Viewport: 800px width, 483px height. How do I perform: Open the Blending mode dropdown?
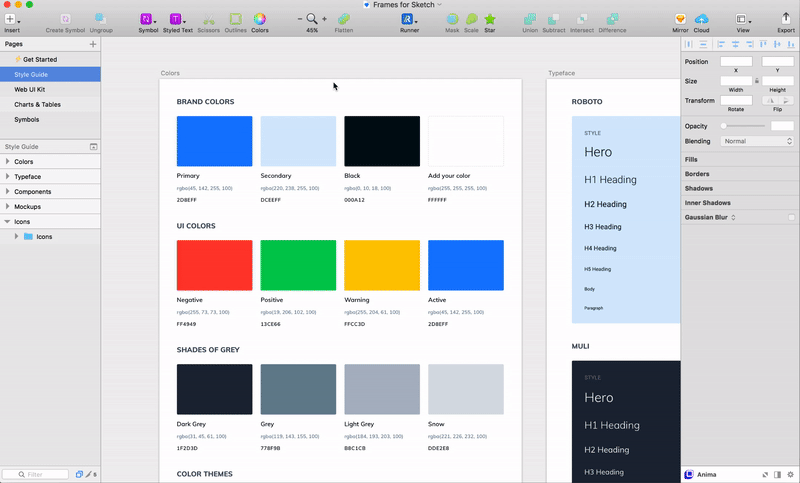757,141
